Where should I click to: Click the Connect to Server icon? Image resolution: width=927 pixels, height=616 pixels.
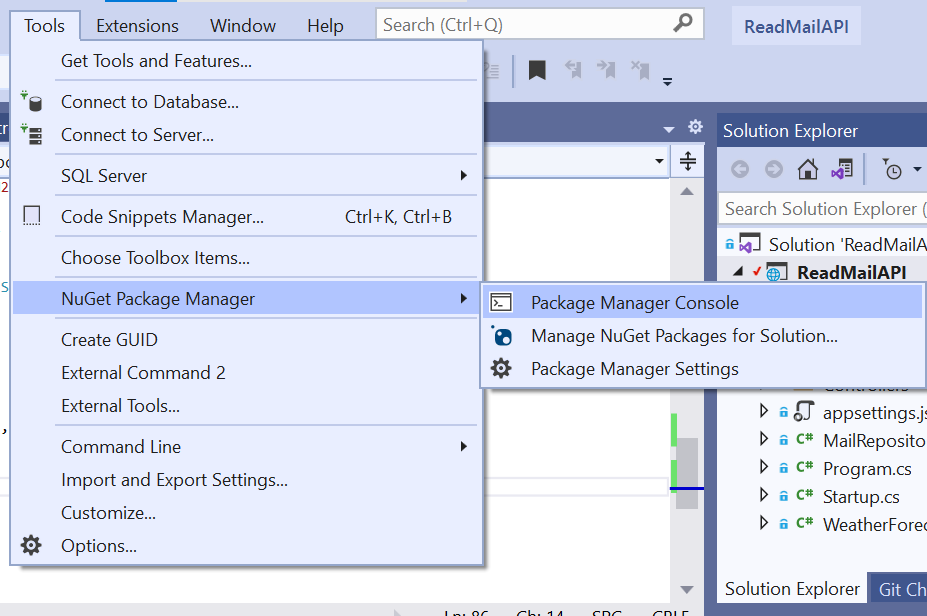(32, 135)
